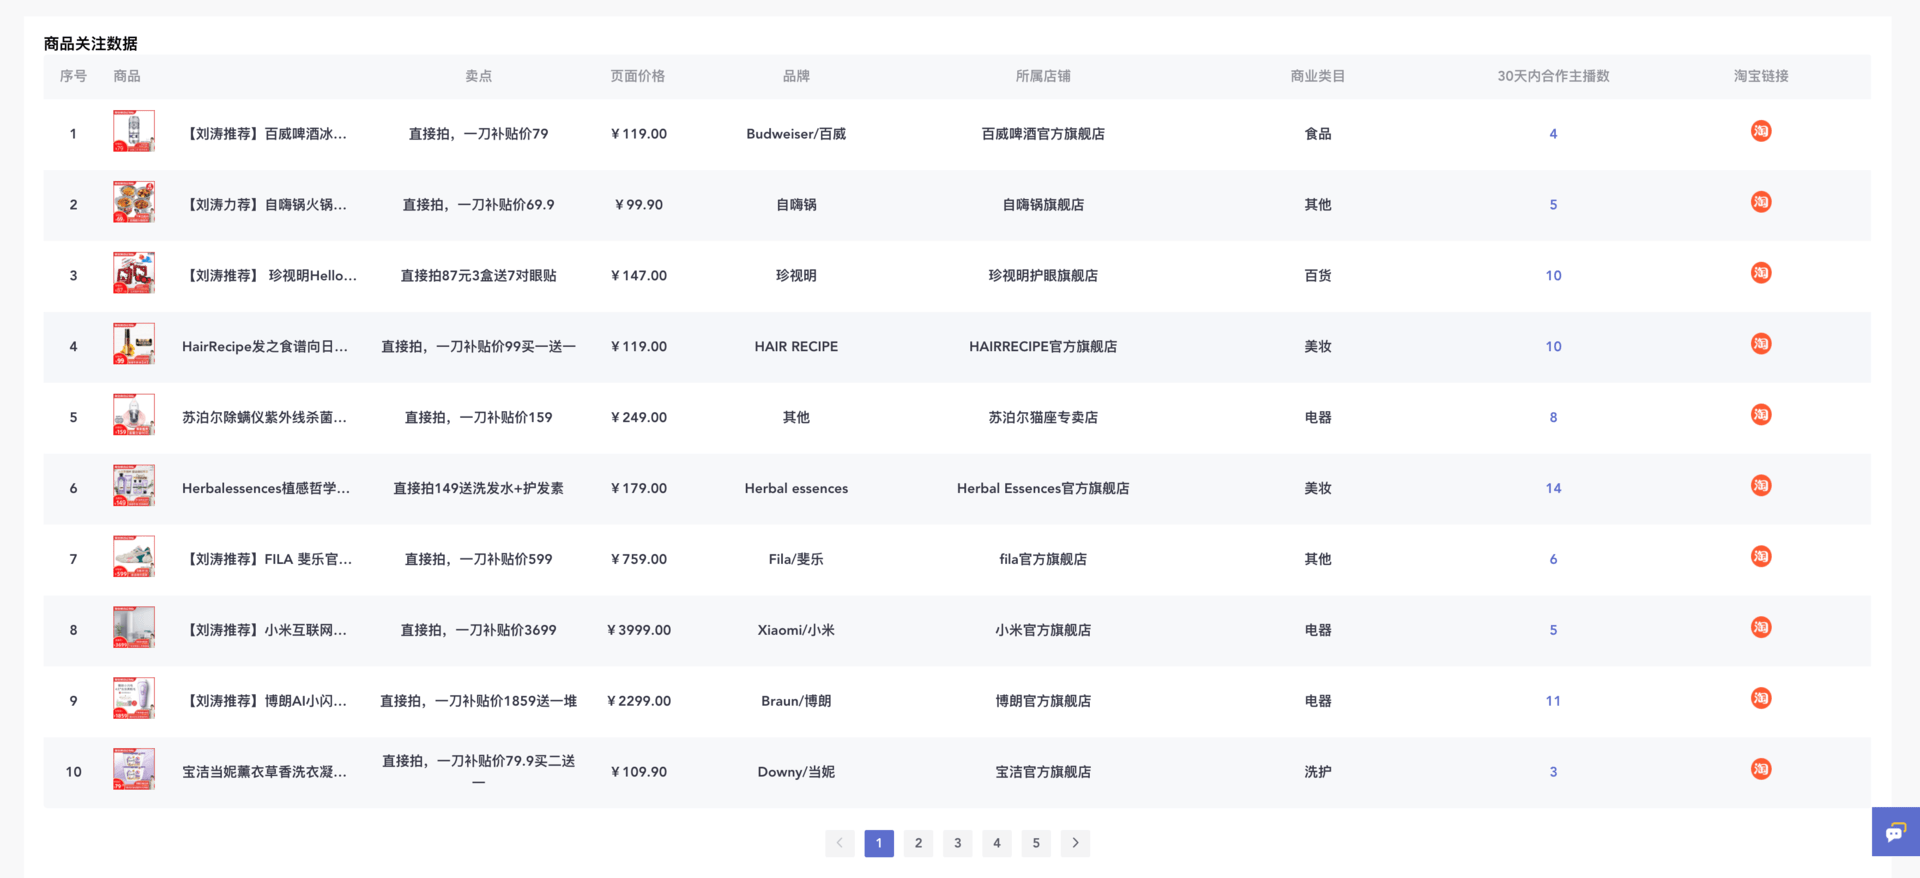Click anchor count 4 for Budweiser
The width and height of the screenshot is (1920, 878).
tap(1553, 134)
